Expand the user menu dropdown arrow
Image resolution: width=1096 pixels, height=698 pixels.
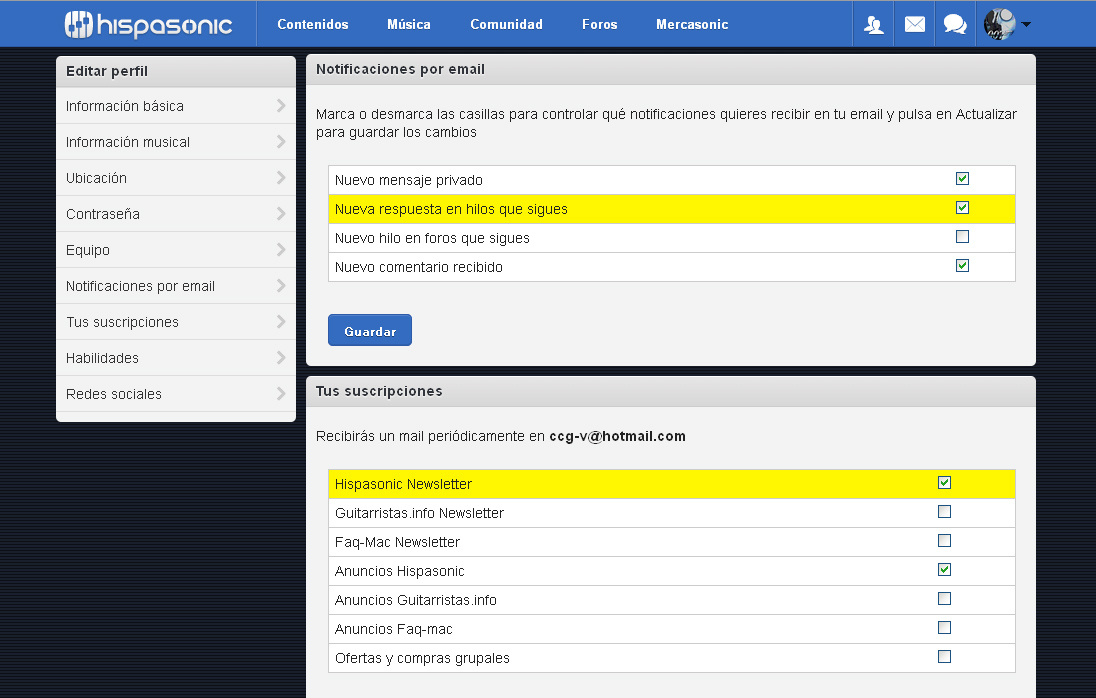[x=1026, y=25]
